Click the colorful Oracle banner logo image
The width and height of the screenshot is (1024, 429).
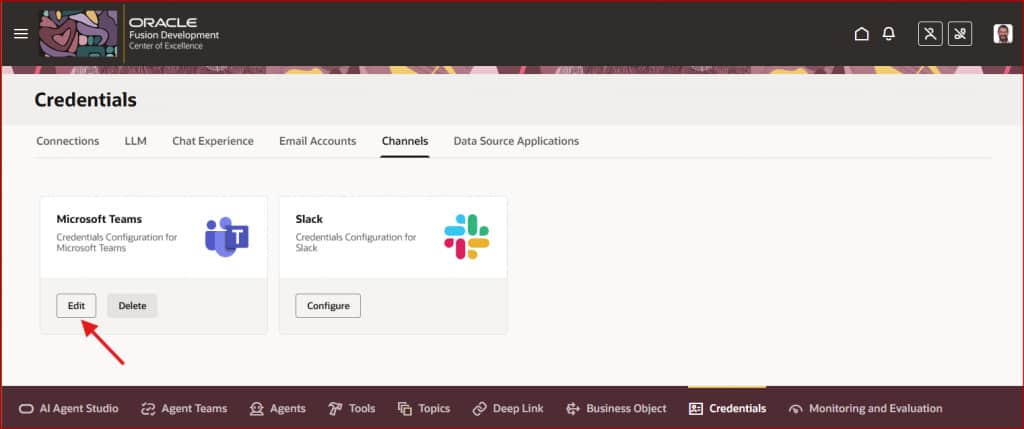click(x=78, y=33)
